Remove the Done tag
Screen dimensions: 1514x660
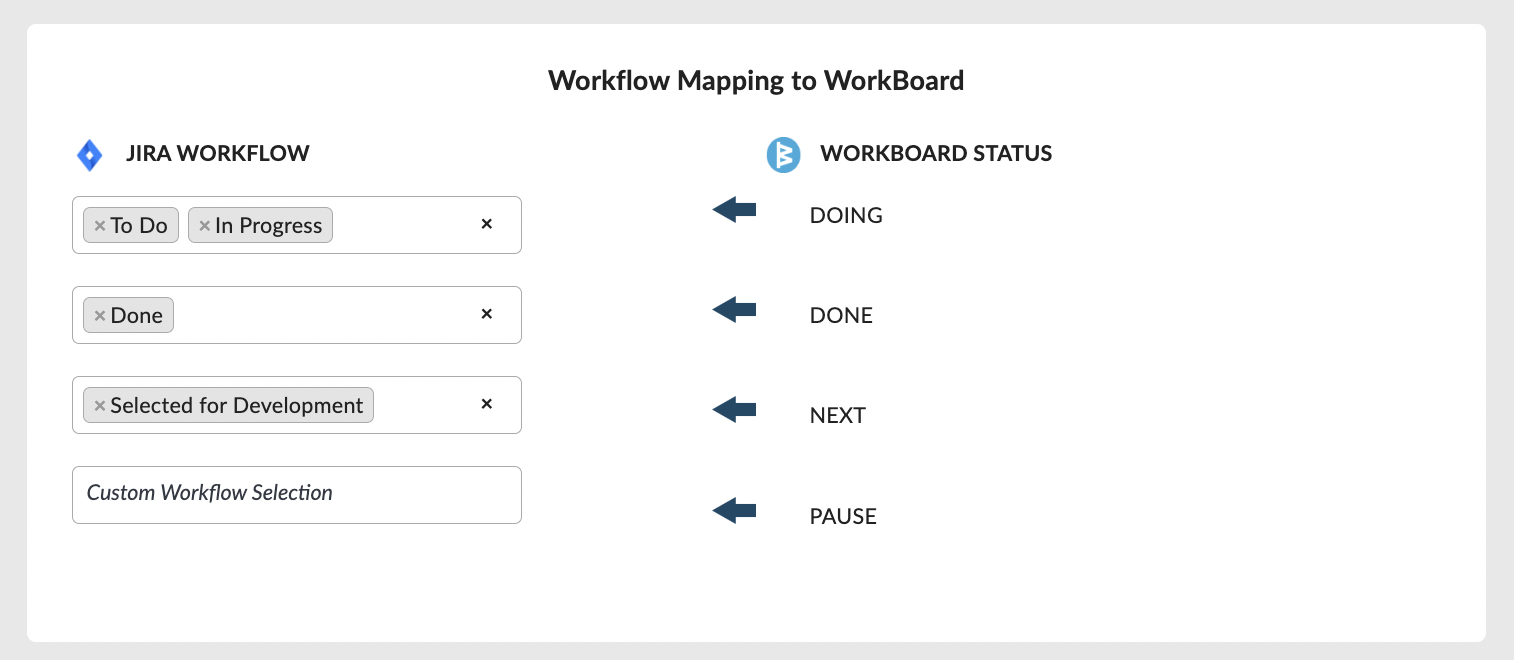point(99,316)
